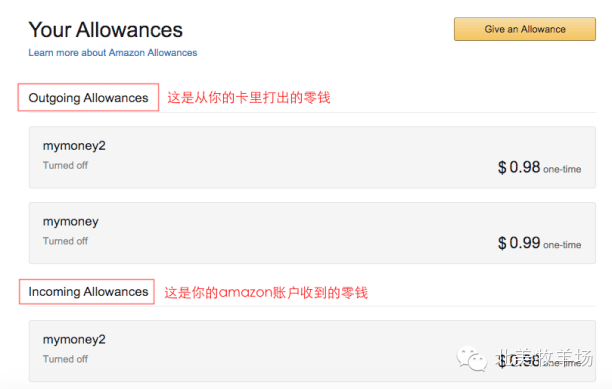Click the mymoney2 name in incoming card
Viewport: 612px width, 389px height.
tap(74, 339)
